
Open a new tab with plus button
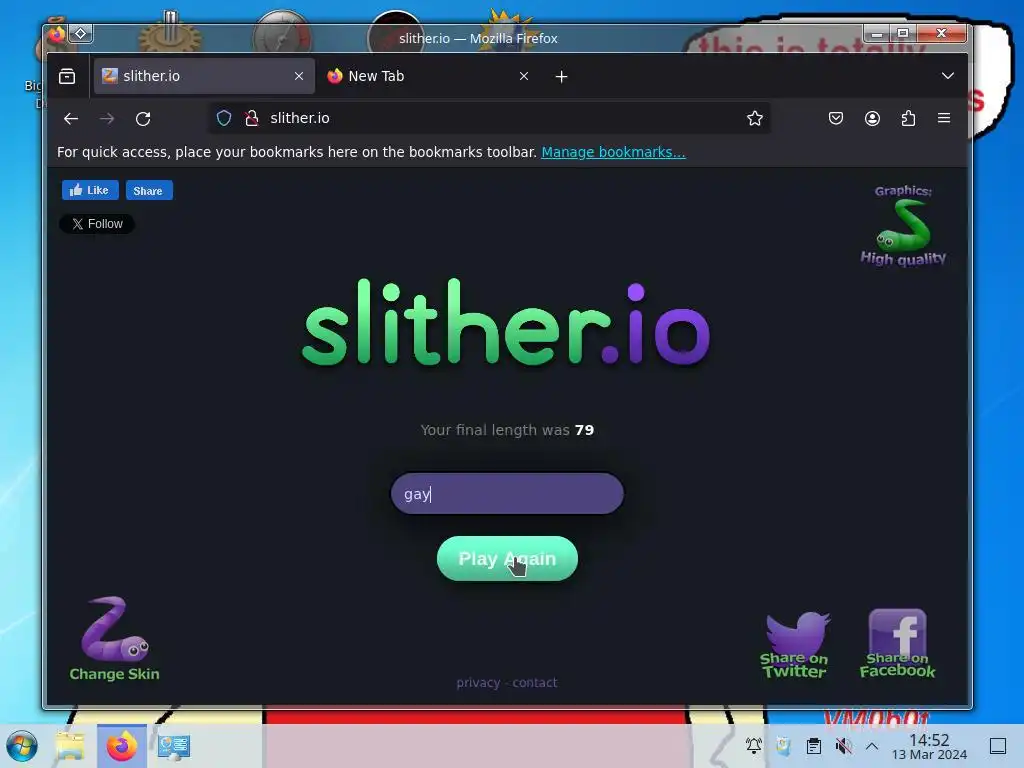click(x=561, y=76)
